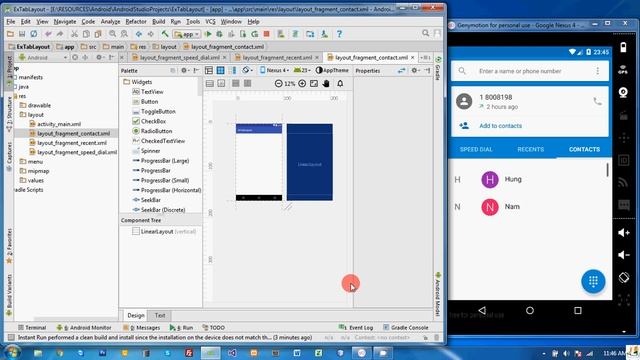Viewport: 640px width, 360px height.
Task: Click the Search Everywhere magnifier icon
Action: [x=425, y=33]
